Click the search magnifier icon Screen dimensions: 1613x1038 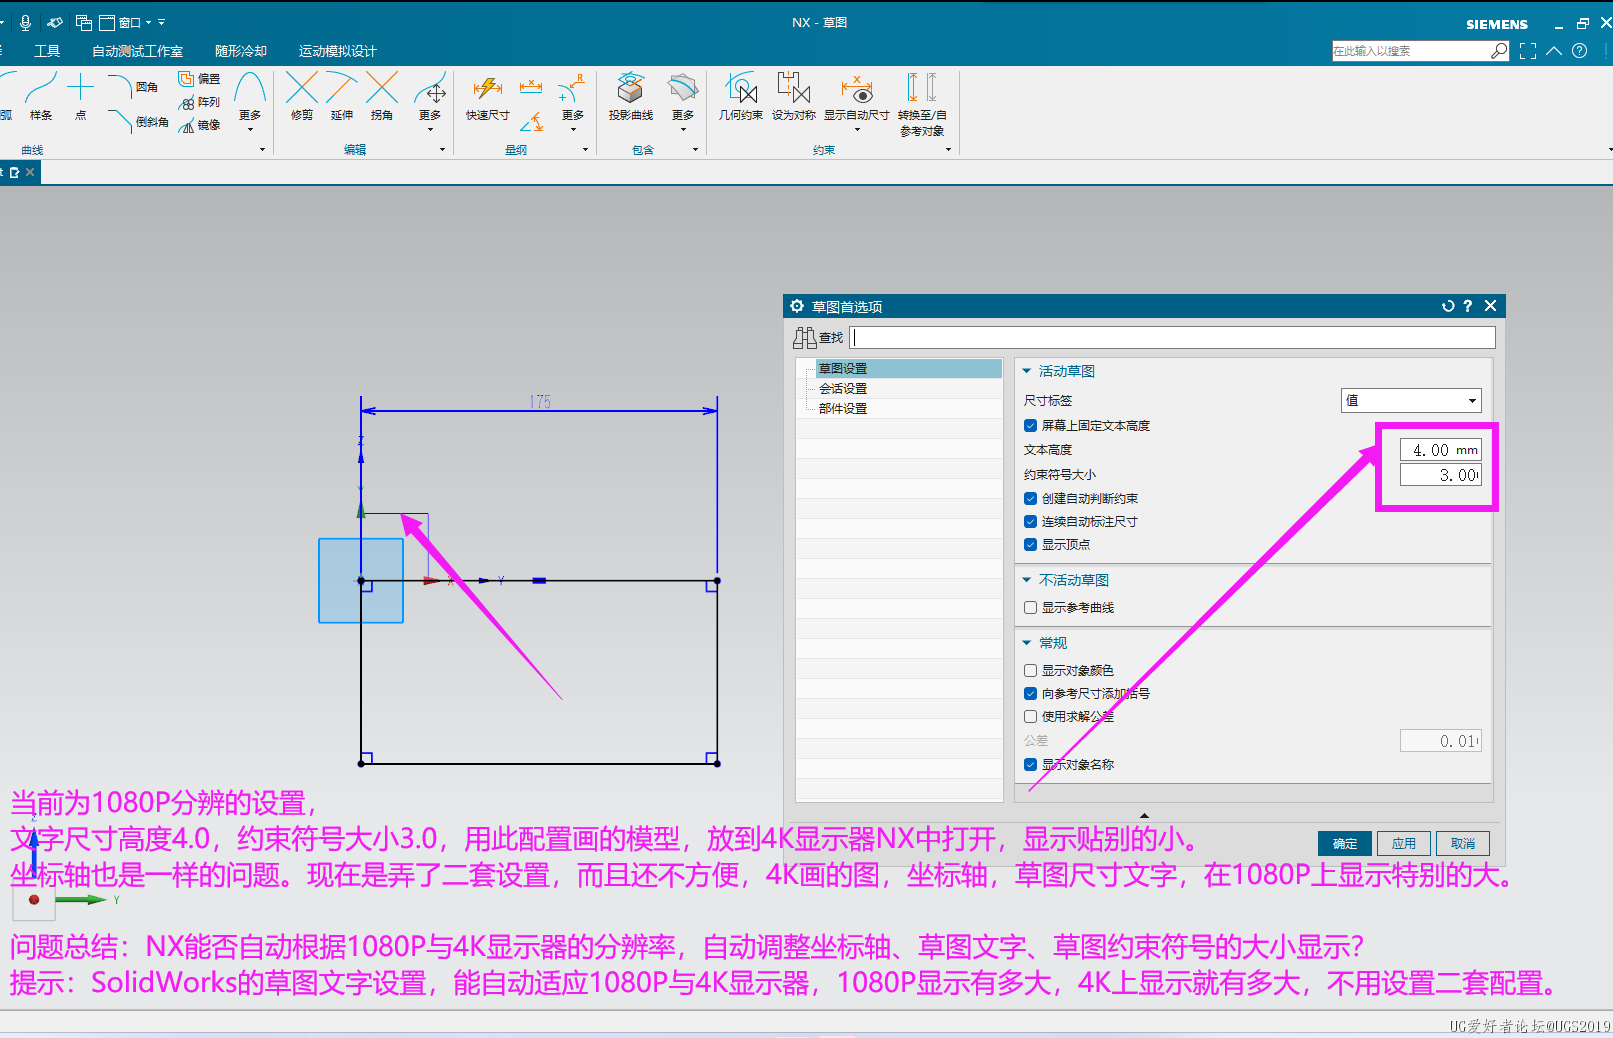click(x=1499, y=51)
